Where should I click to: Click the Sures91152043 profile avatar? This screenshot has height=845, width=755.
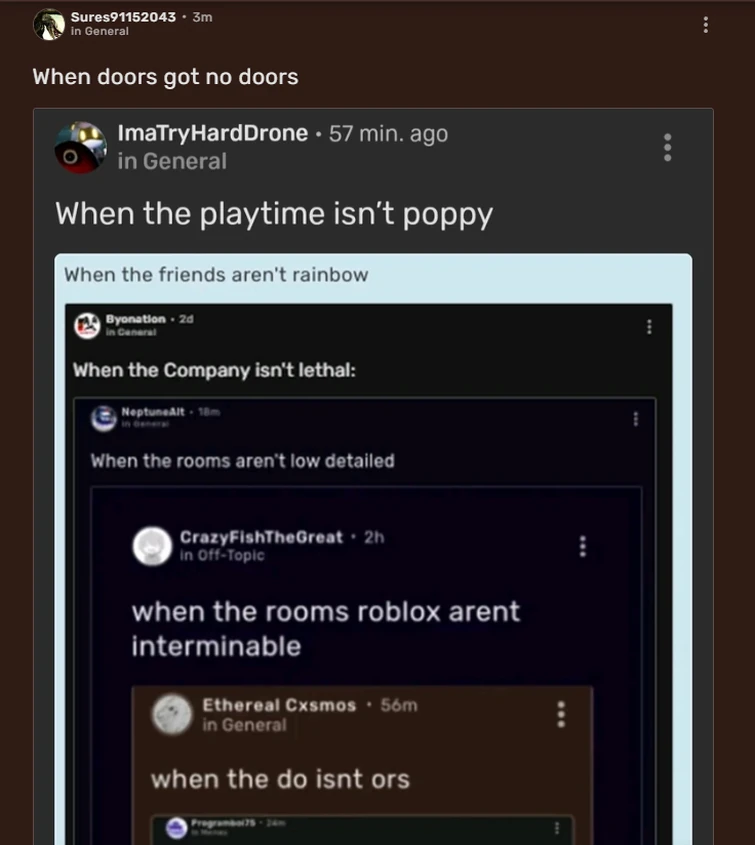49,25
